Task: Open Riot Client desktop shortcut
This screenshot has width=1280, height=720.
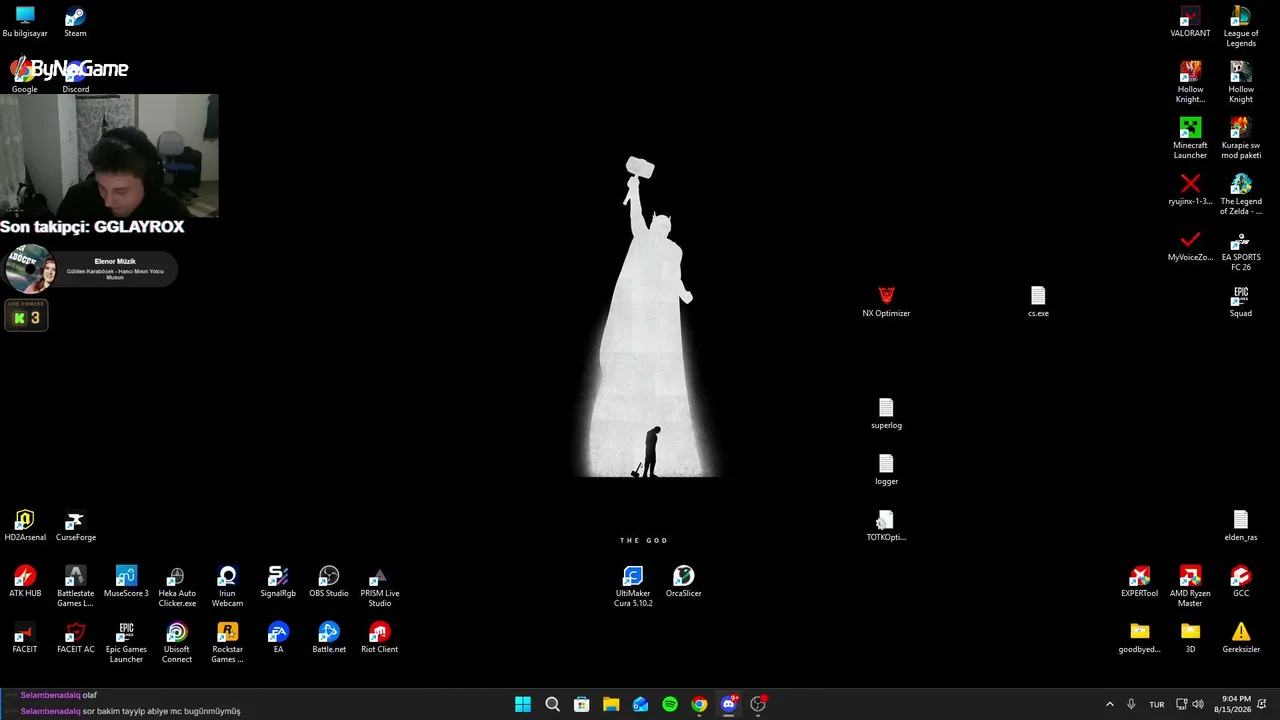Action: [x=380, y=638]
